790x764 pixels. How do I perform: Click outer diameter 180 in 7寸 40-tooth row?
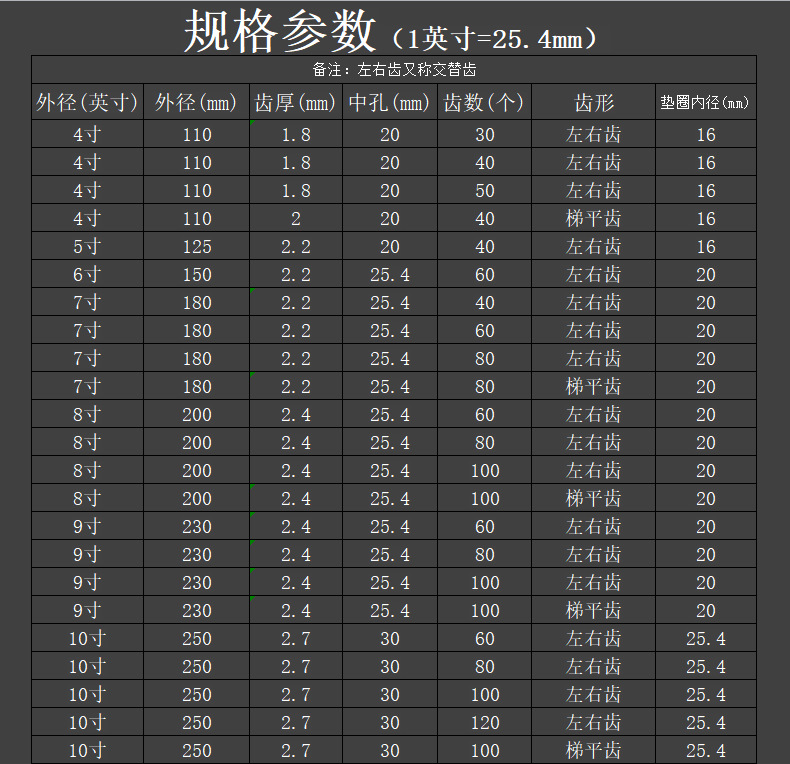pyautogui.click(x=196, y=303)
